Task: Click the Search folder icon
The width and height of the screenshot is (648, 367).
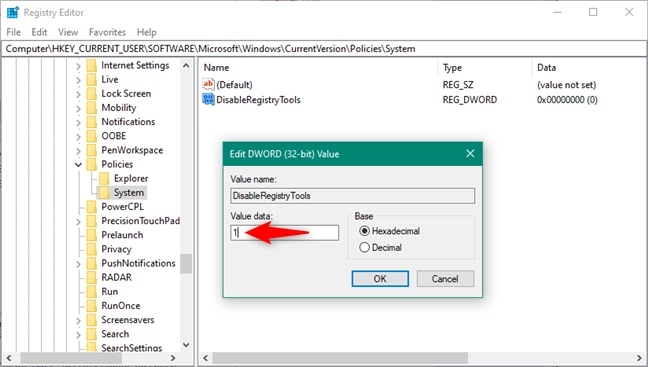Action: point(92,334)
